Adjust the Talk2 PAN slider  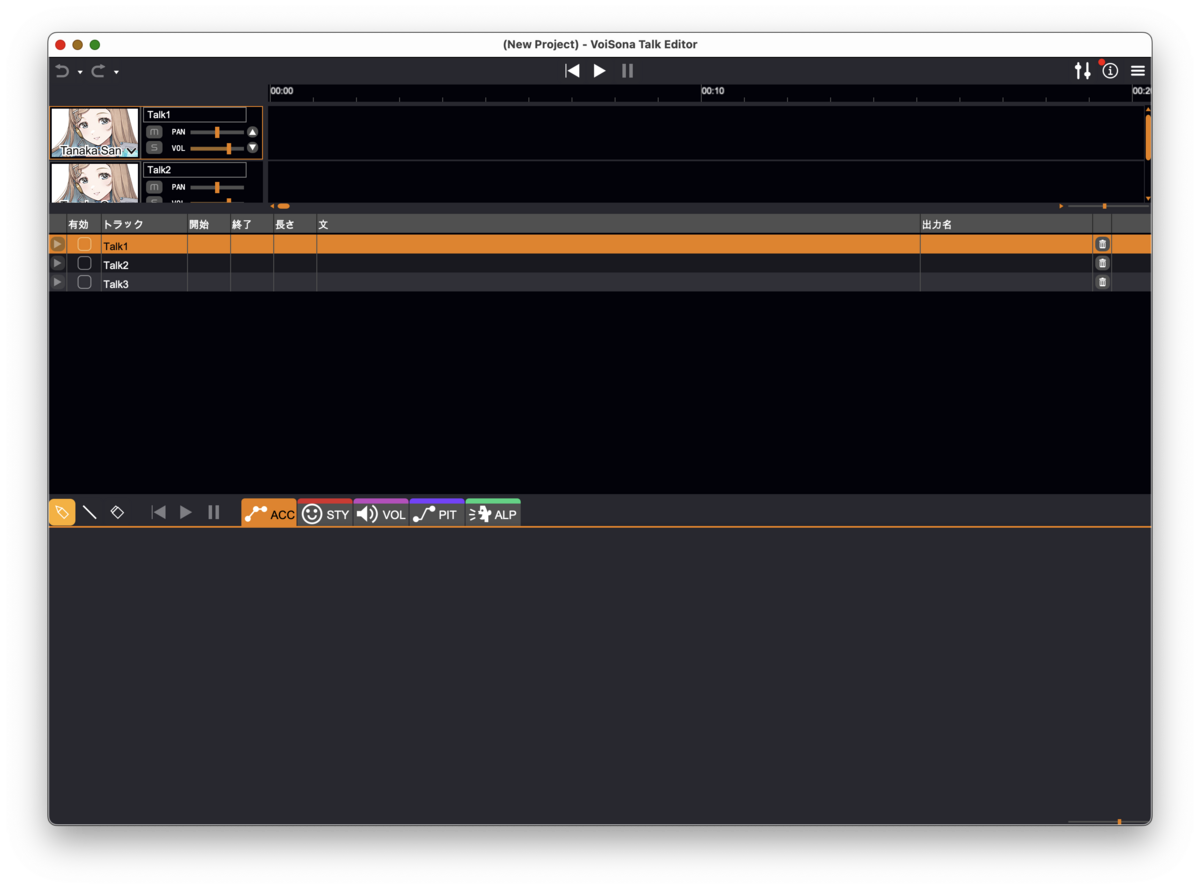click(x=217, y=187)
